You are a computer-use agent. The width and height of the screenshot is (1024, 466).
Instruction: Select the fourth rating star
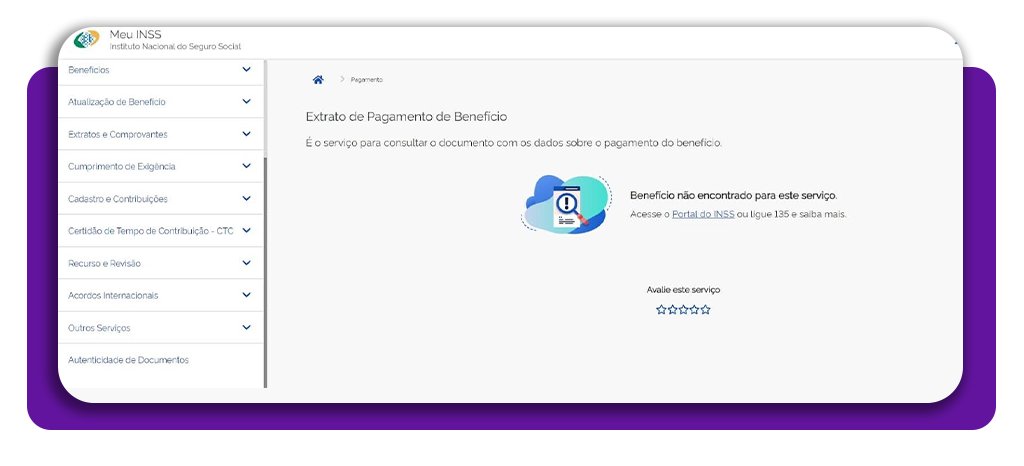[694, 310]
